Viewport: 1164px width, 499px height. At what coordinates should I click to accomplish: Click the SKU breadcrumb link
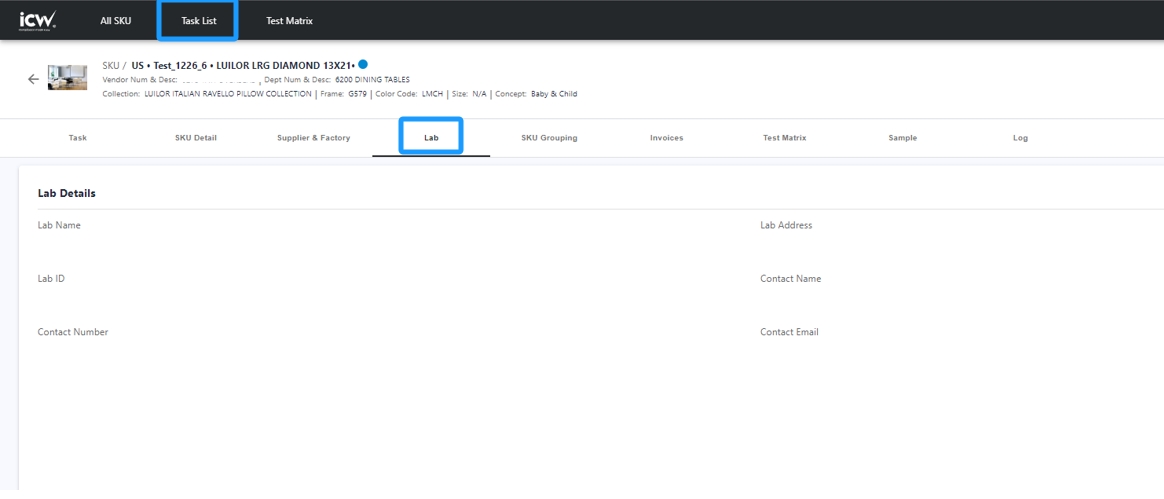pyautogui.click(x=110, y=66)
